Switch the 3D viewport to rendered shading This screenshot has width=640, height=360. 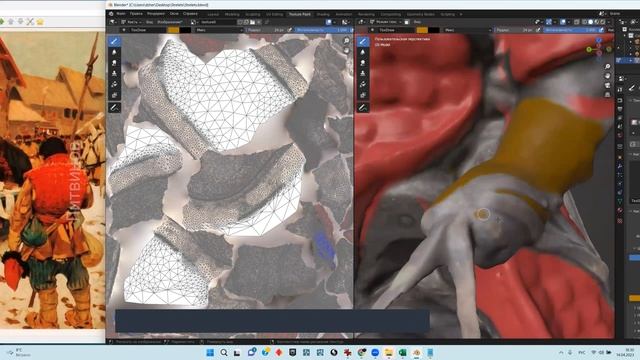603,22
